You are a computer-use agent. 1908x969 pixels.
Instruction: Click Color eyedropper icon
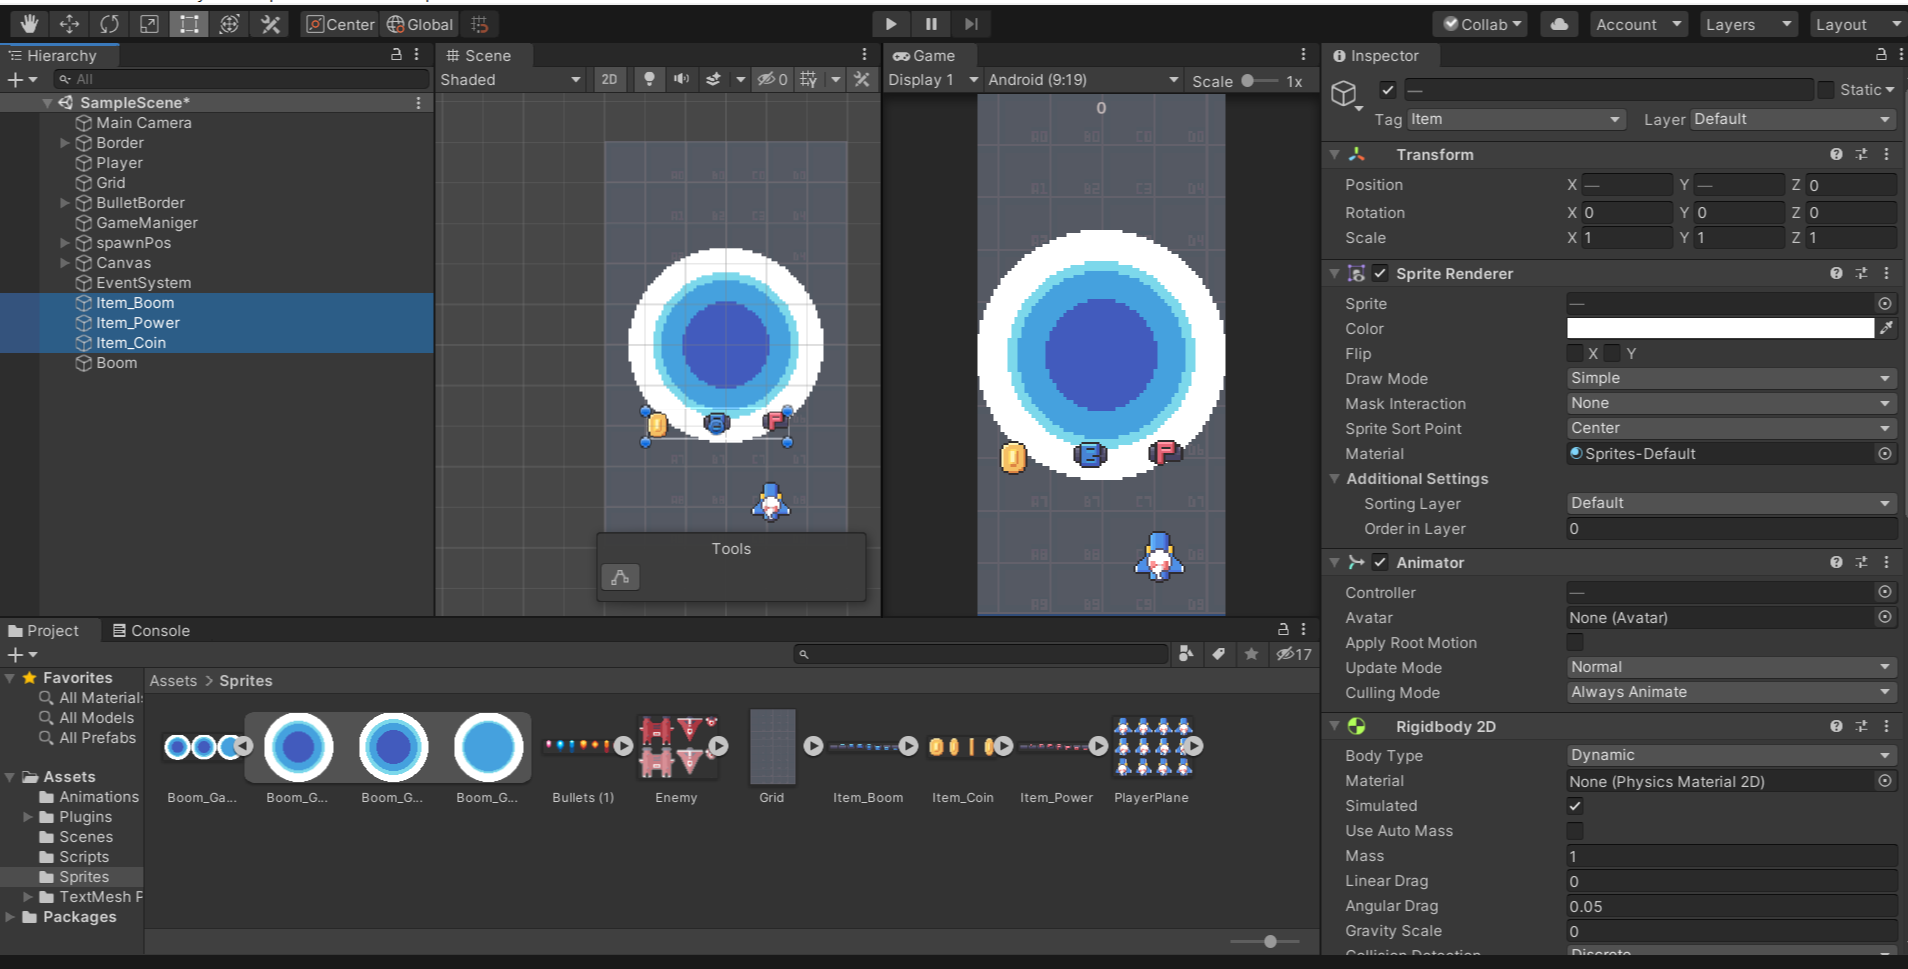pyautogui.click(x=1886, y=328)
